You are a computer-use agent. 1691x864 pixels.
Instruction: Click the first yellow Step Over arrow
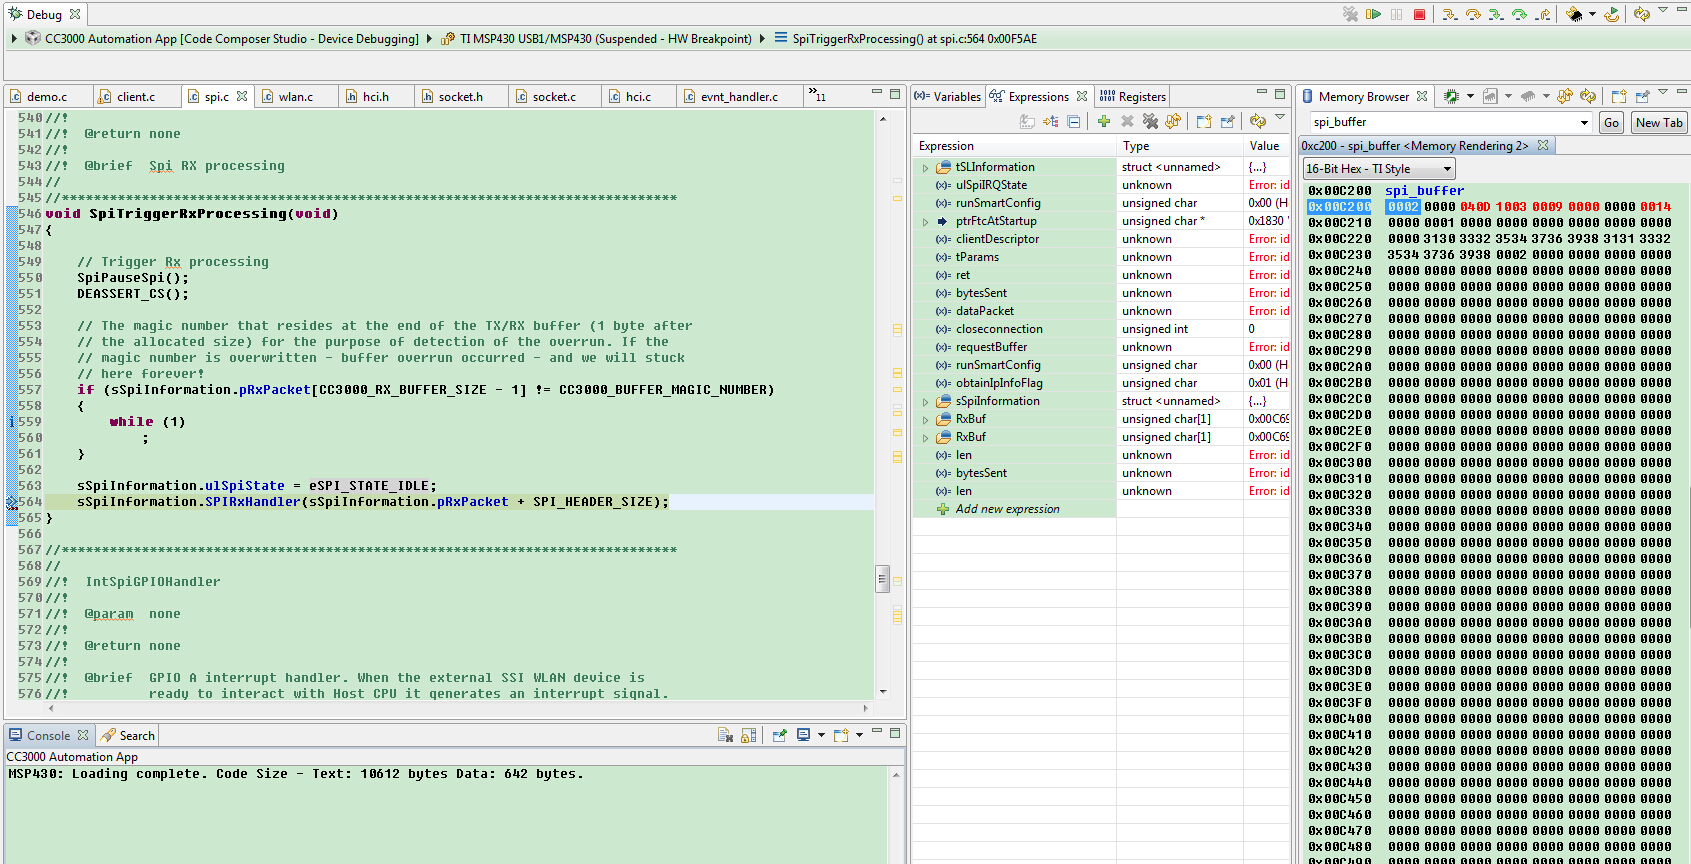click(1473, 14)
